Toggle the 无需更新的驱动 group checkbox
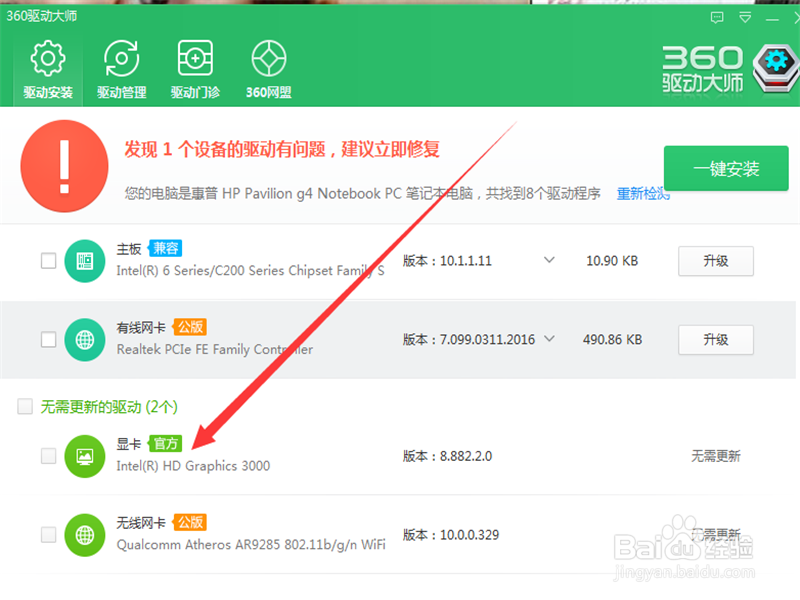The image size is (800, 600). point(25,406)
